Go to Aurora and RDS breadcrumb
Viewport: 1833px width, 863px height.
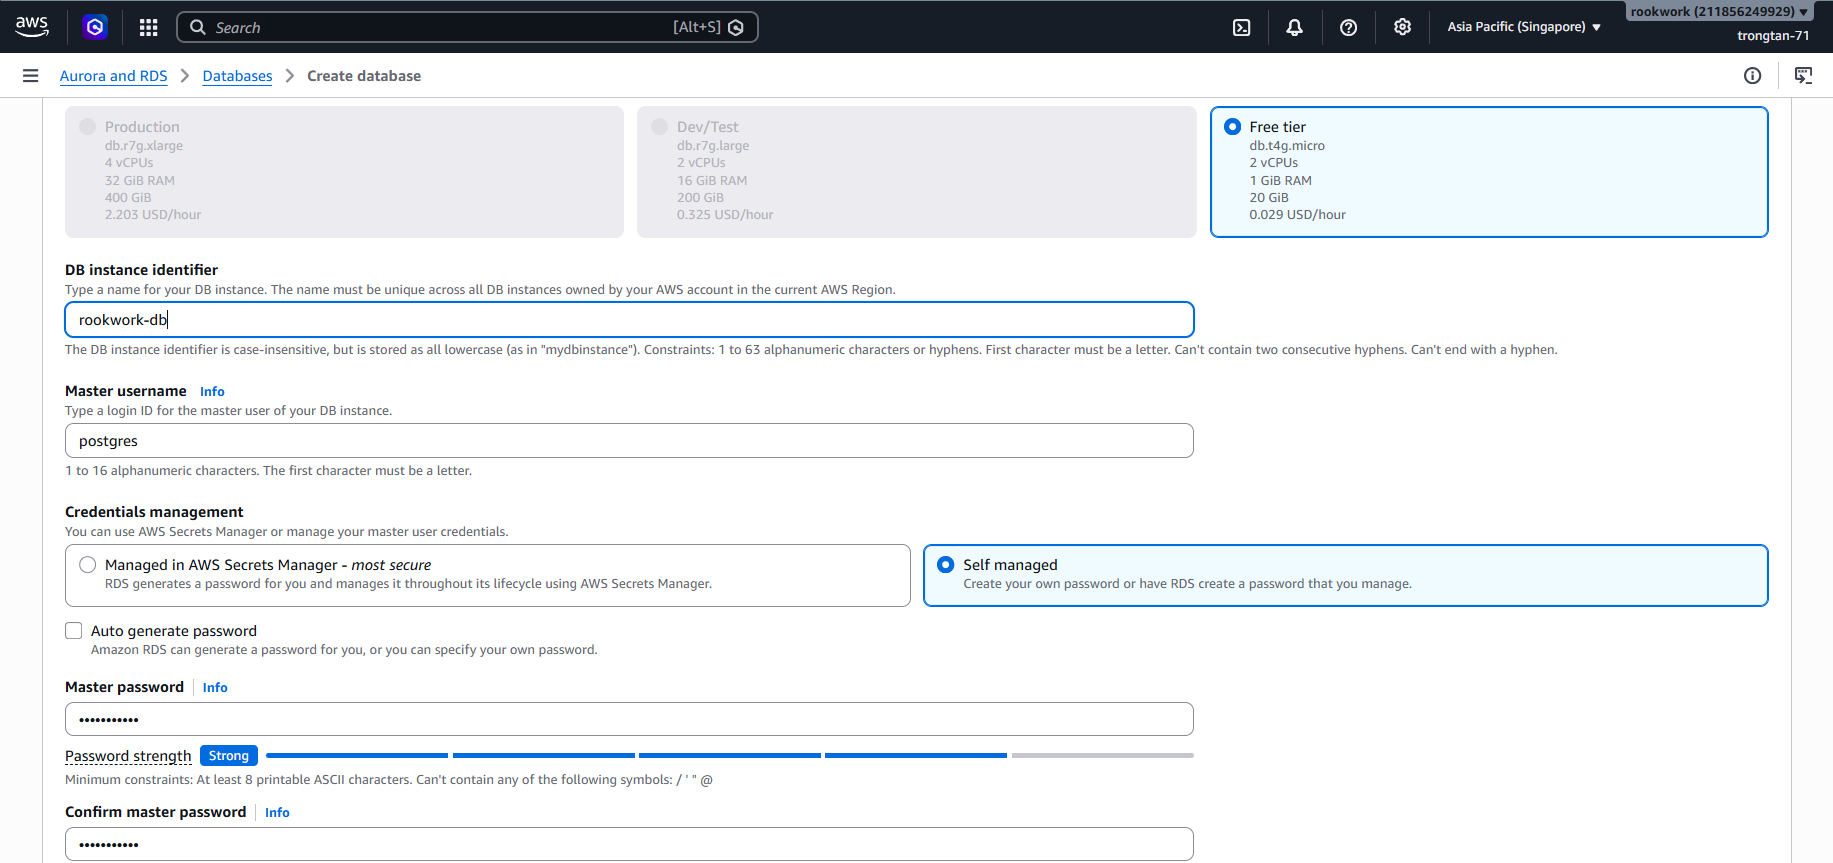point(114,76)
